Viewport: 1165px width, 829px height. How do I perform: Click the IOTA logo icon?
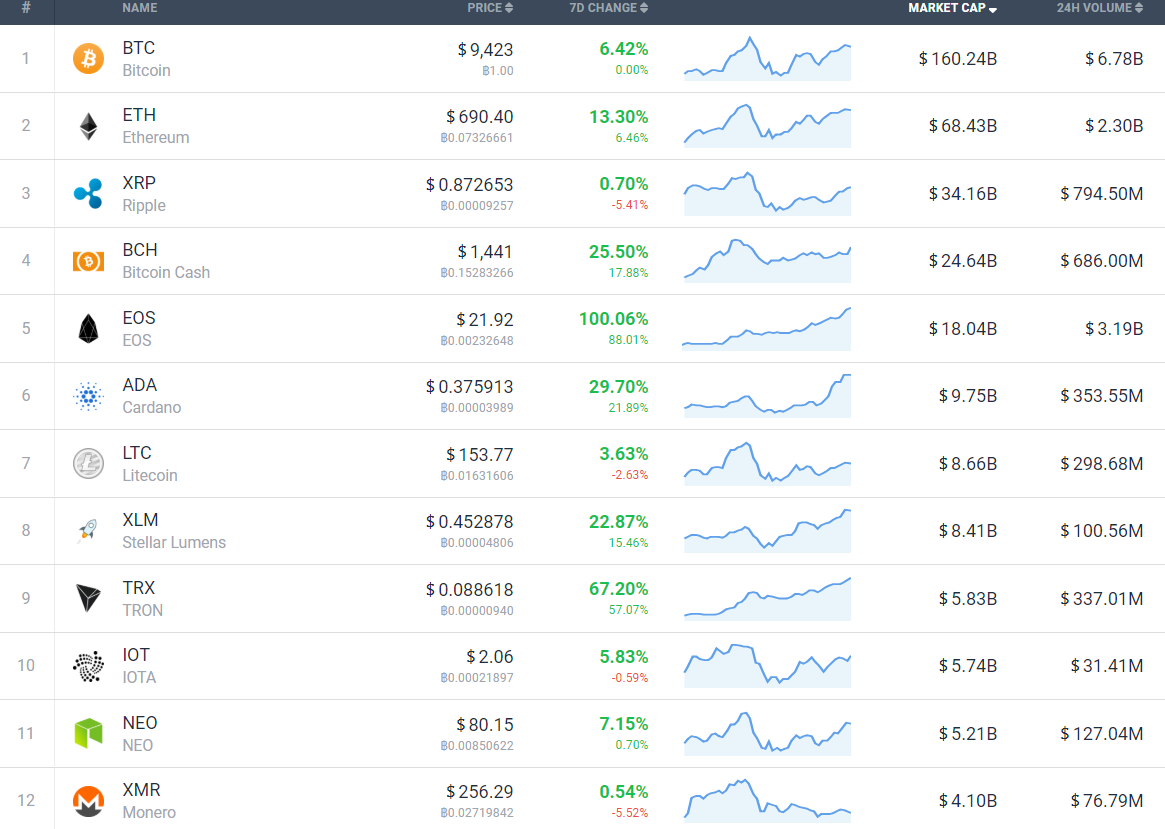[x=88, y=666]
